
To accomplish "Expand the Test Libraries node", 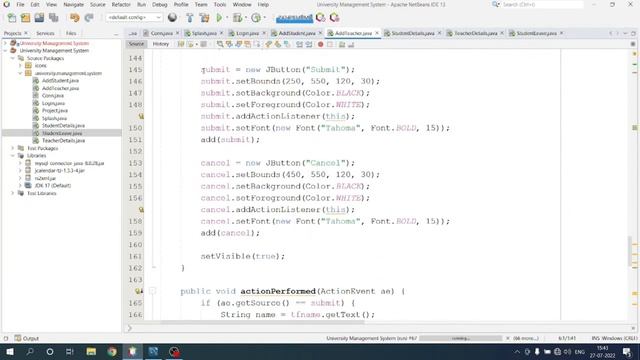I will tap(13, 193).
